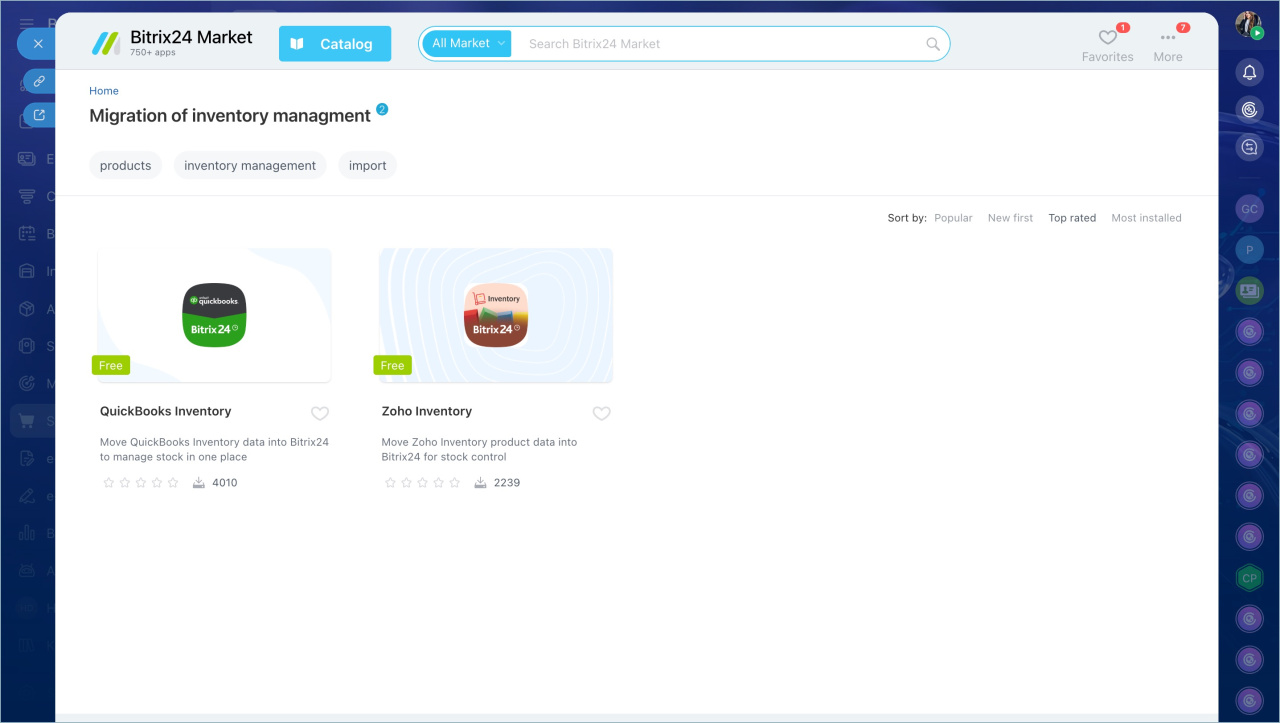Open Favorites heart in the header
The image size is (1280, 723).
coord(1108,44)
